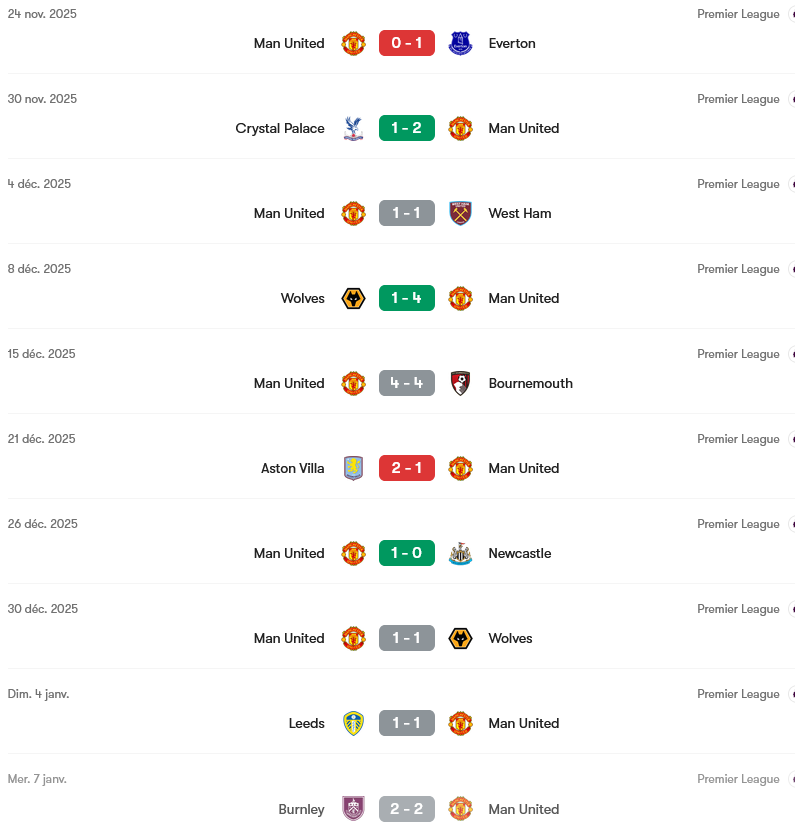Select the Crystal Palace team name

click(x=280, y=128)
